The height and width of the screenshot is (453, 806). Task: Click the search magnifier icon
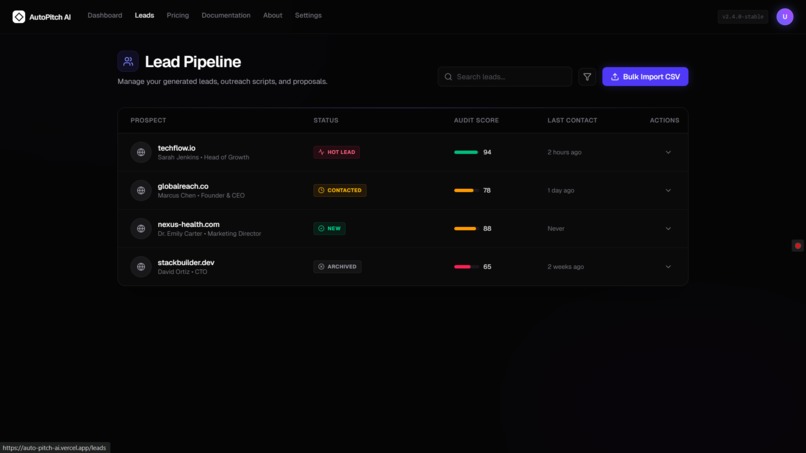(x=448, y=77)
